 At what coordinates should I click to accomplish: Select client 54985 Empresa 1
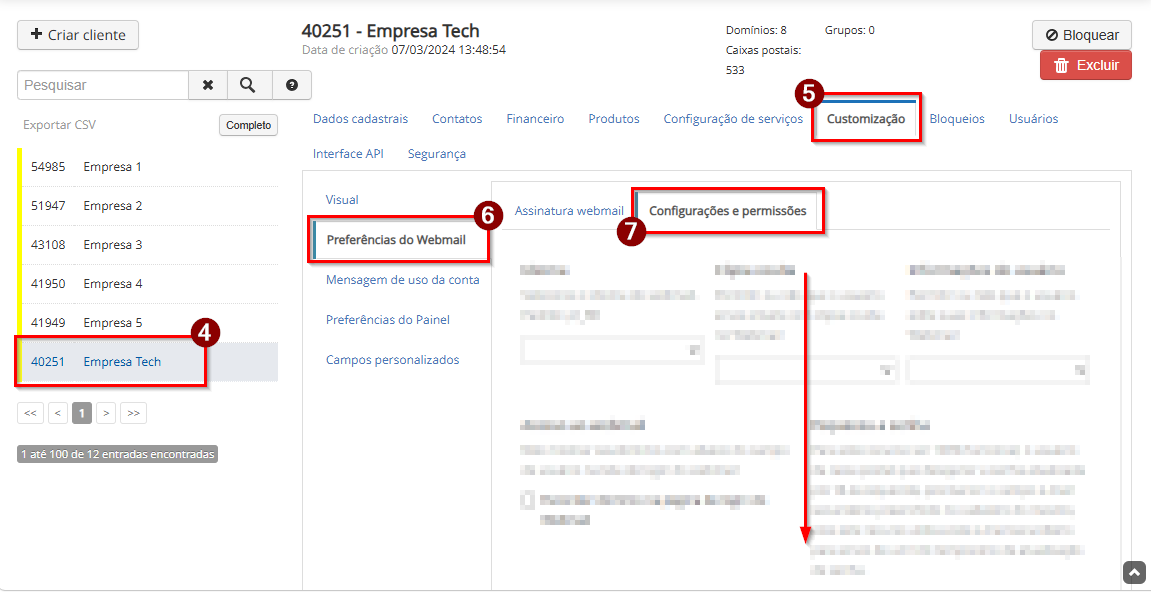[x=150, y=167]
